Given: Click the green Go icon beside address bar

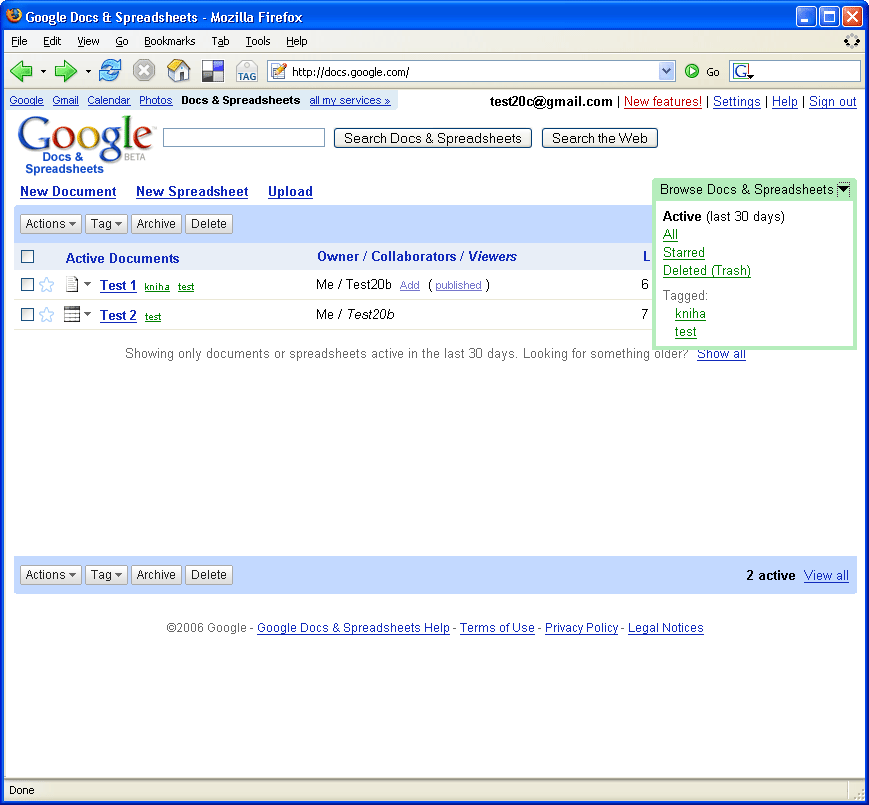Looking at the screenshot, I should [x=692, y=71].
